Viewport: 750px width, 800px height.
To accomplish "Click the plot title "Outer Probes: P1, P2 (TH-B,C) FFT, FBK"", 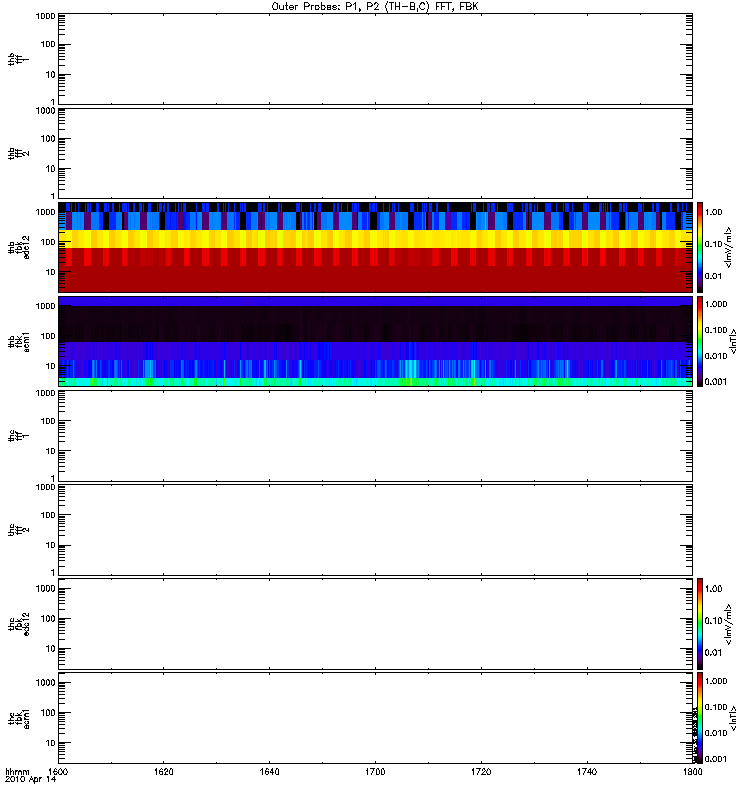I will (375, 7).
